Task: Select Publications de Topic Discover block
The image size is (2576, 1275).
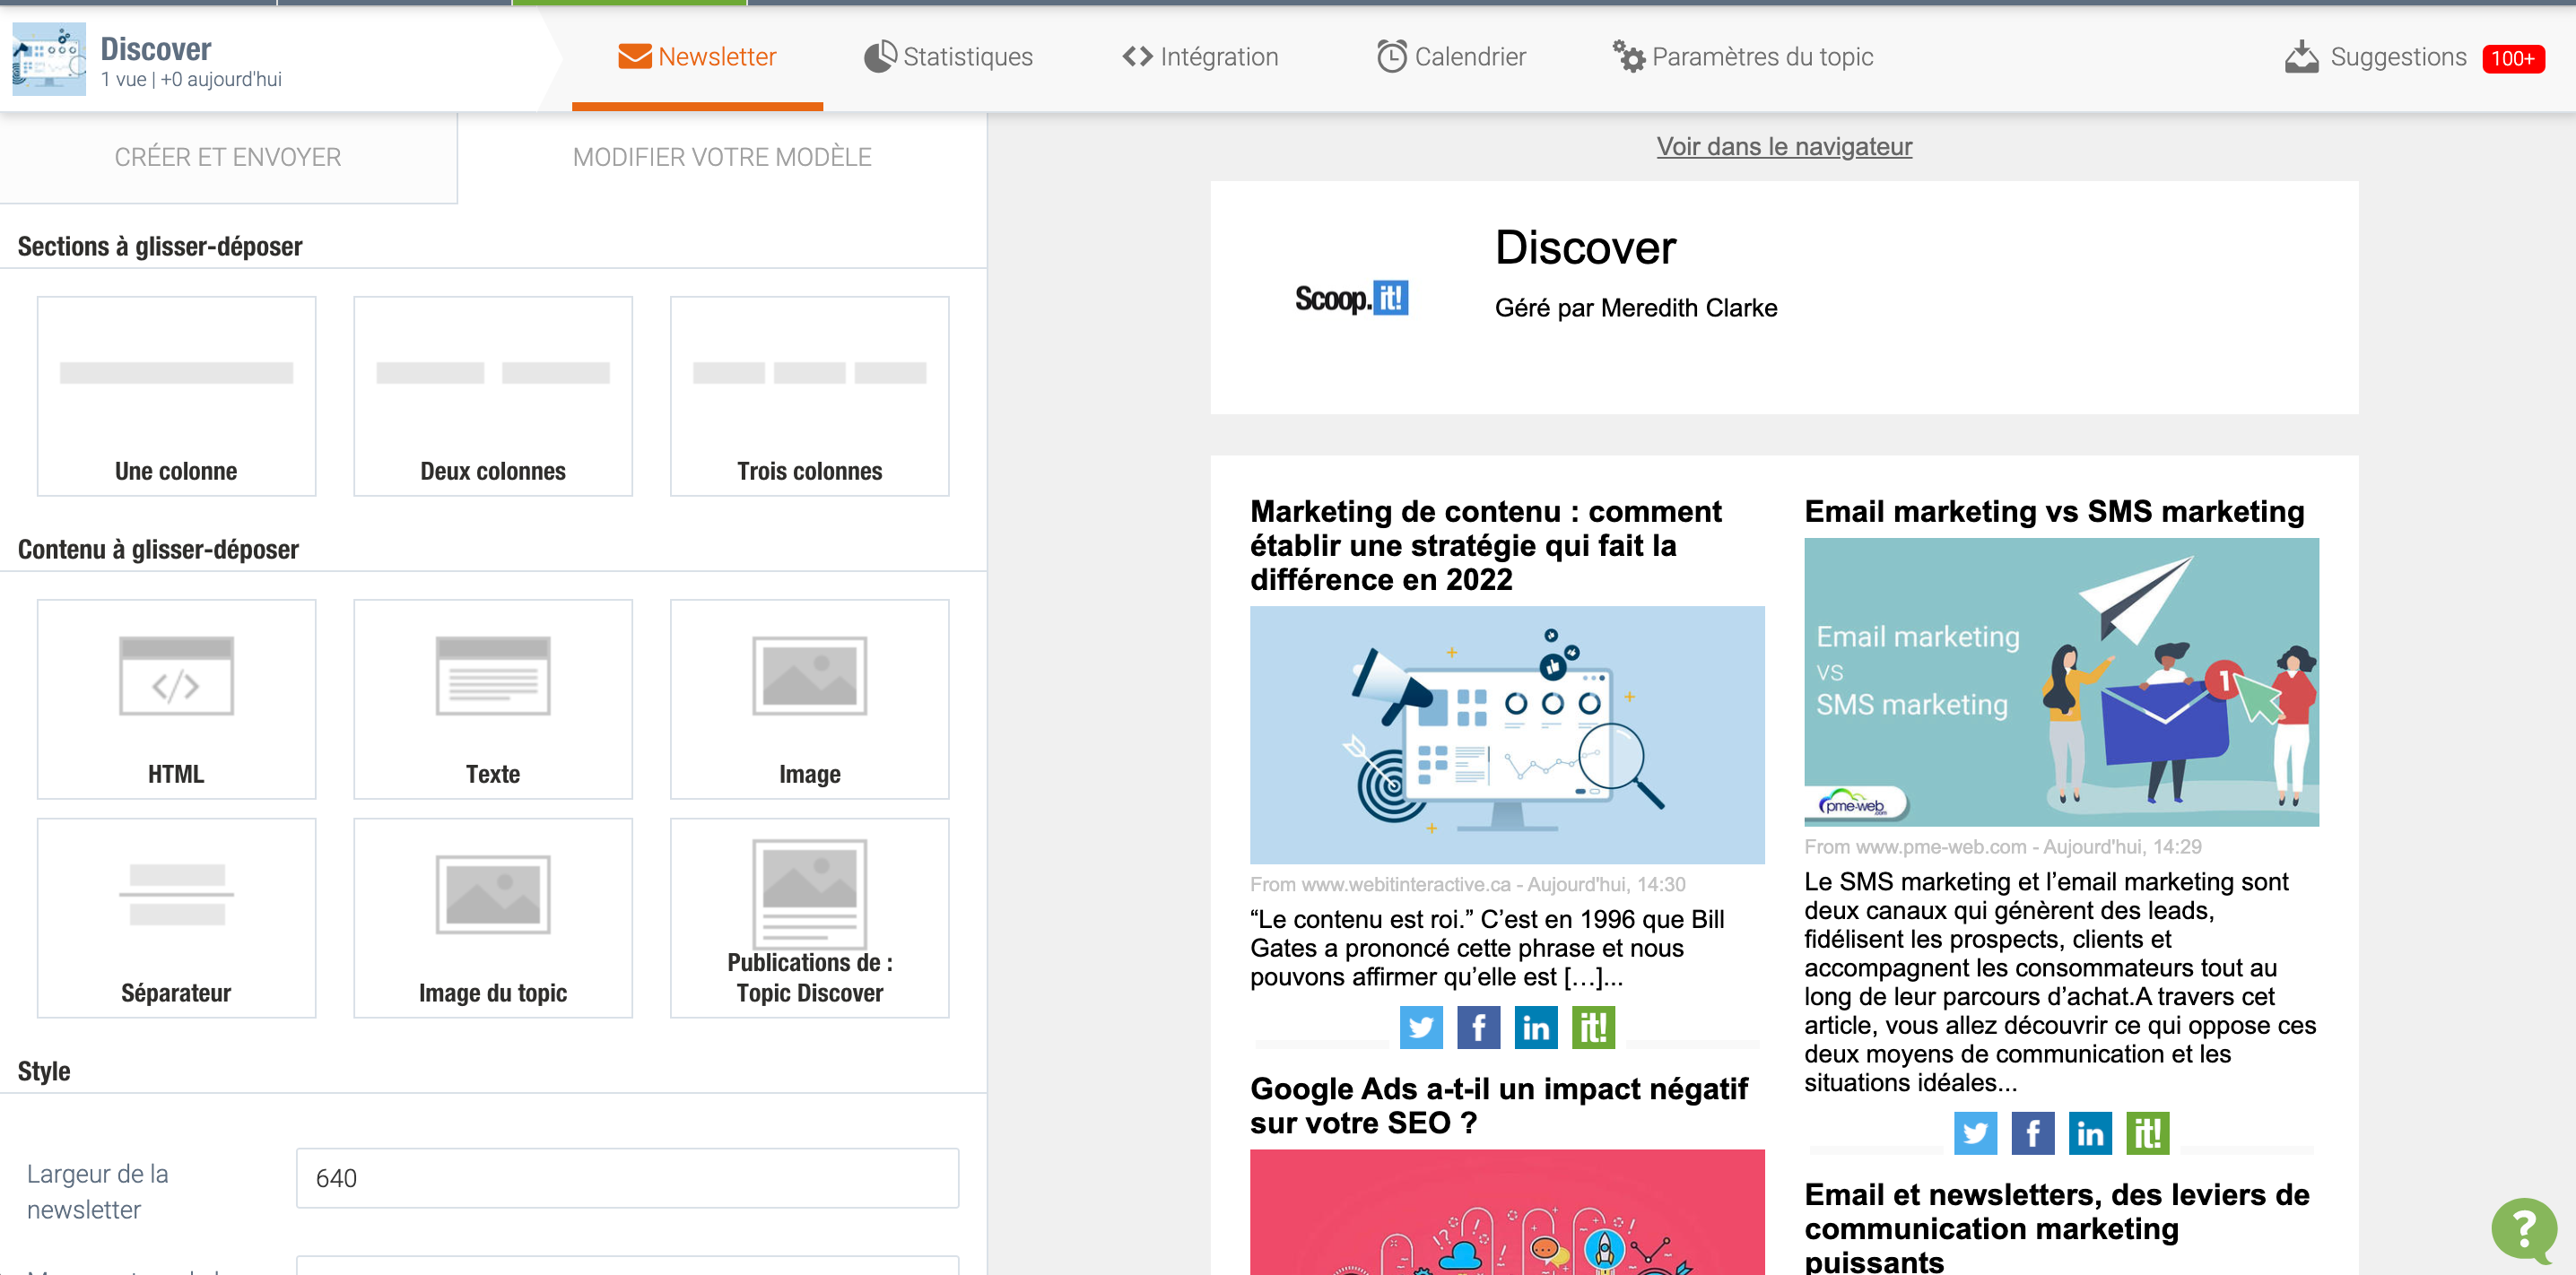Action: [x=809, y=918]
